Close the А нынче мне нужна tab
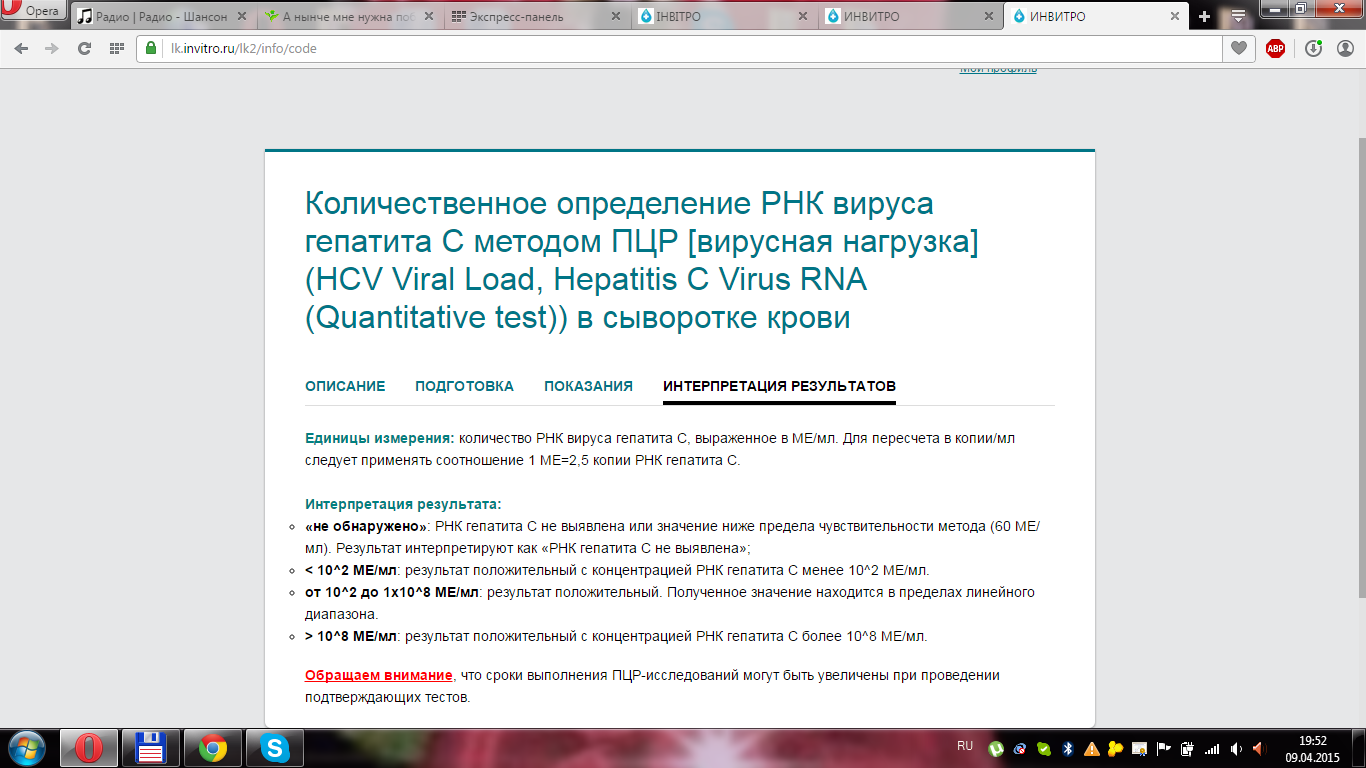Screen dimensions: 1366x768 click(431, 17)
